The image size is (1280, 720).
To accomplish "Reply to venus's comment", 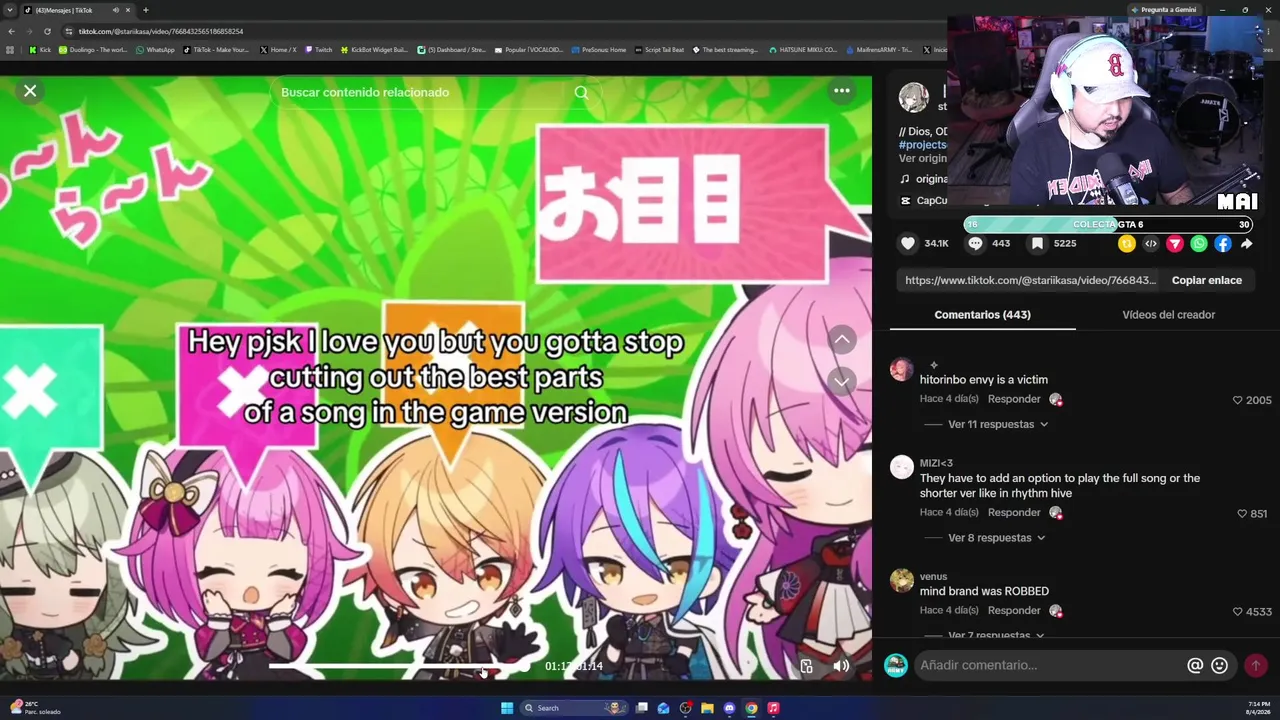I will [x=1014, y=611].
